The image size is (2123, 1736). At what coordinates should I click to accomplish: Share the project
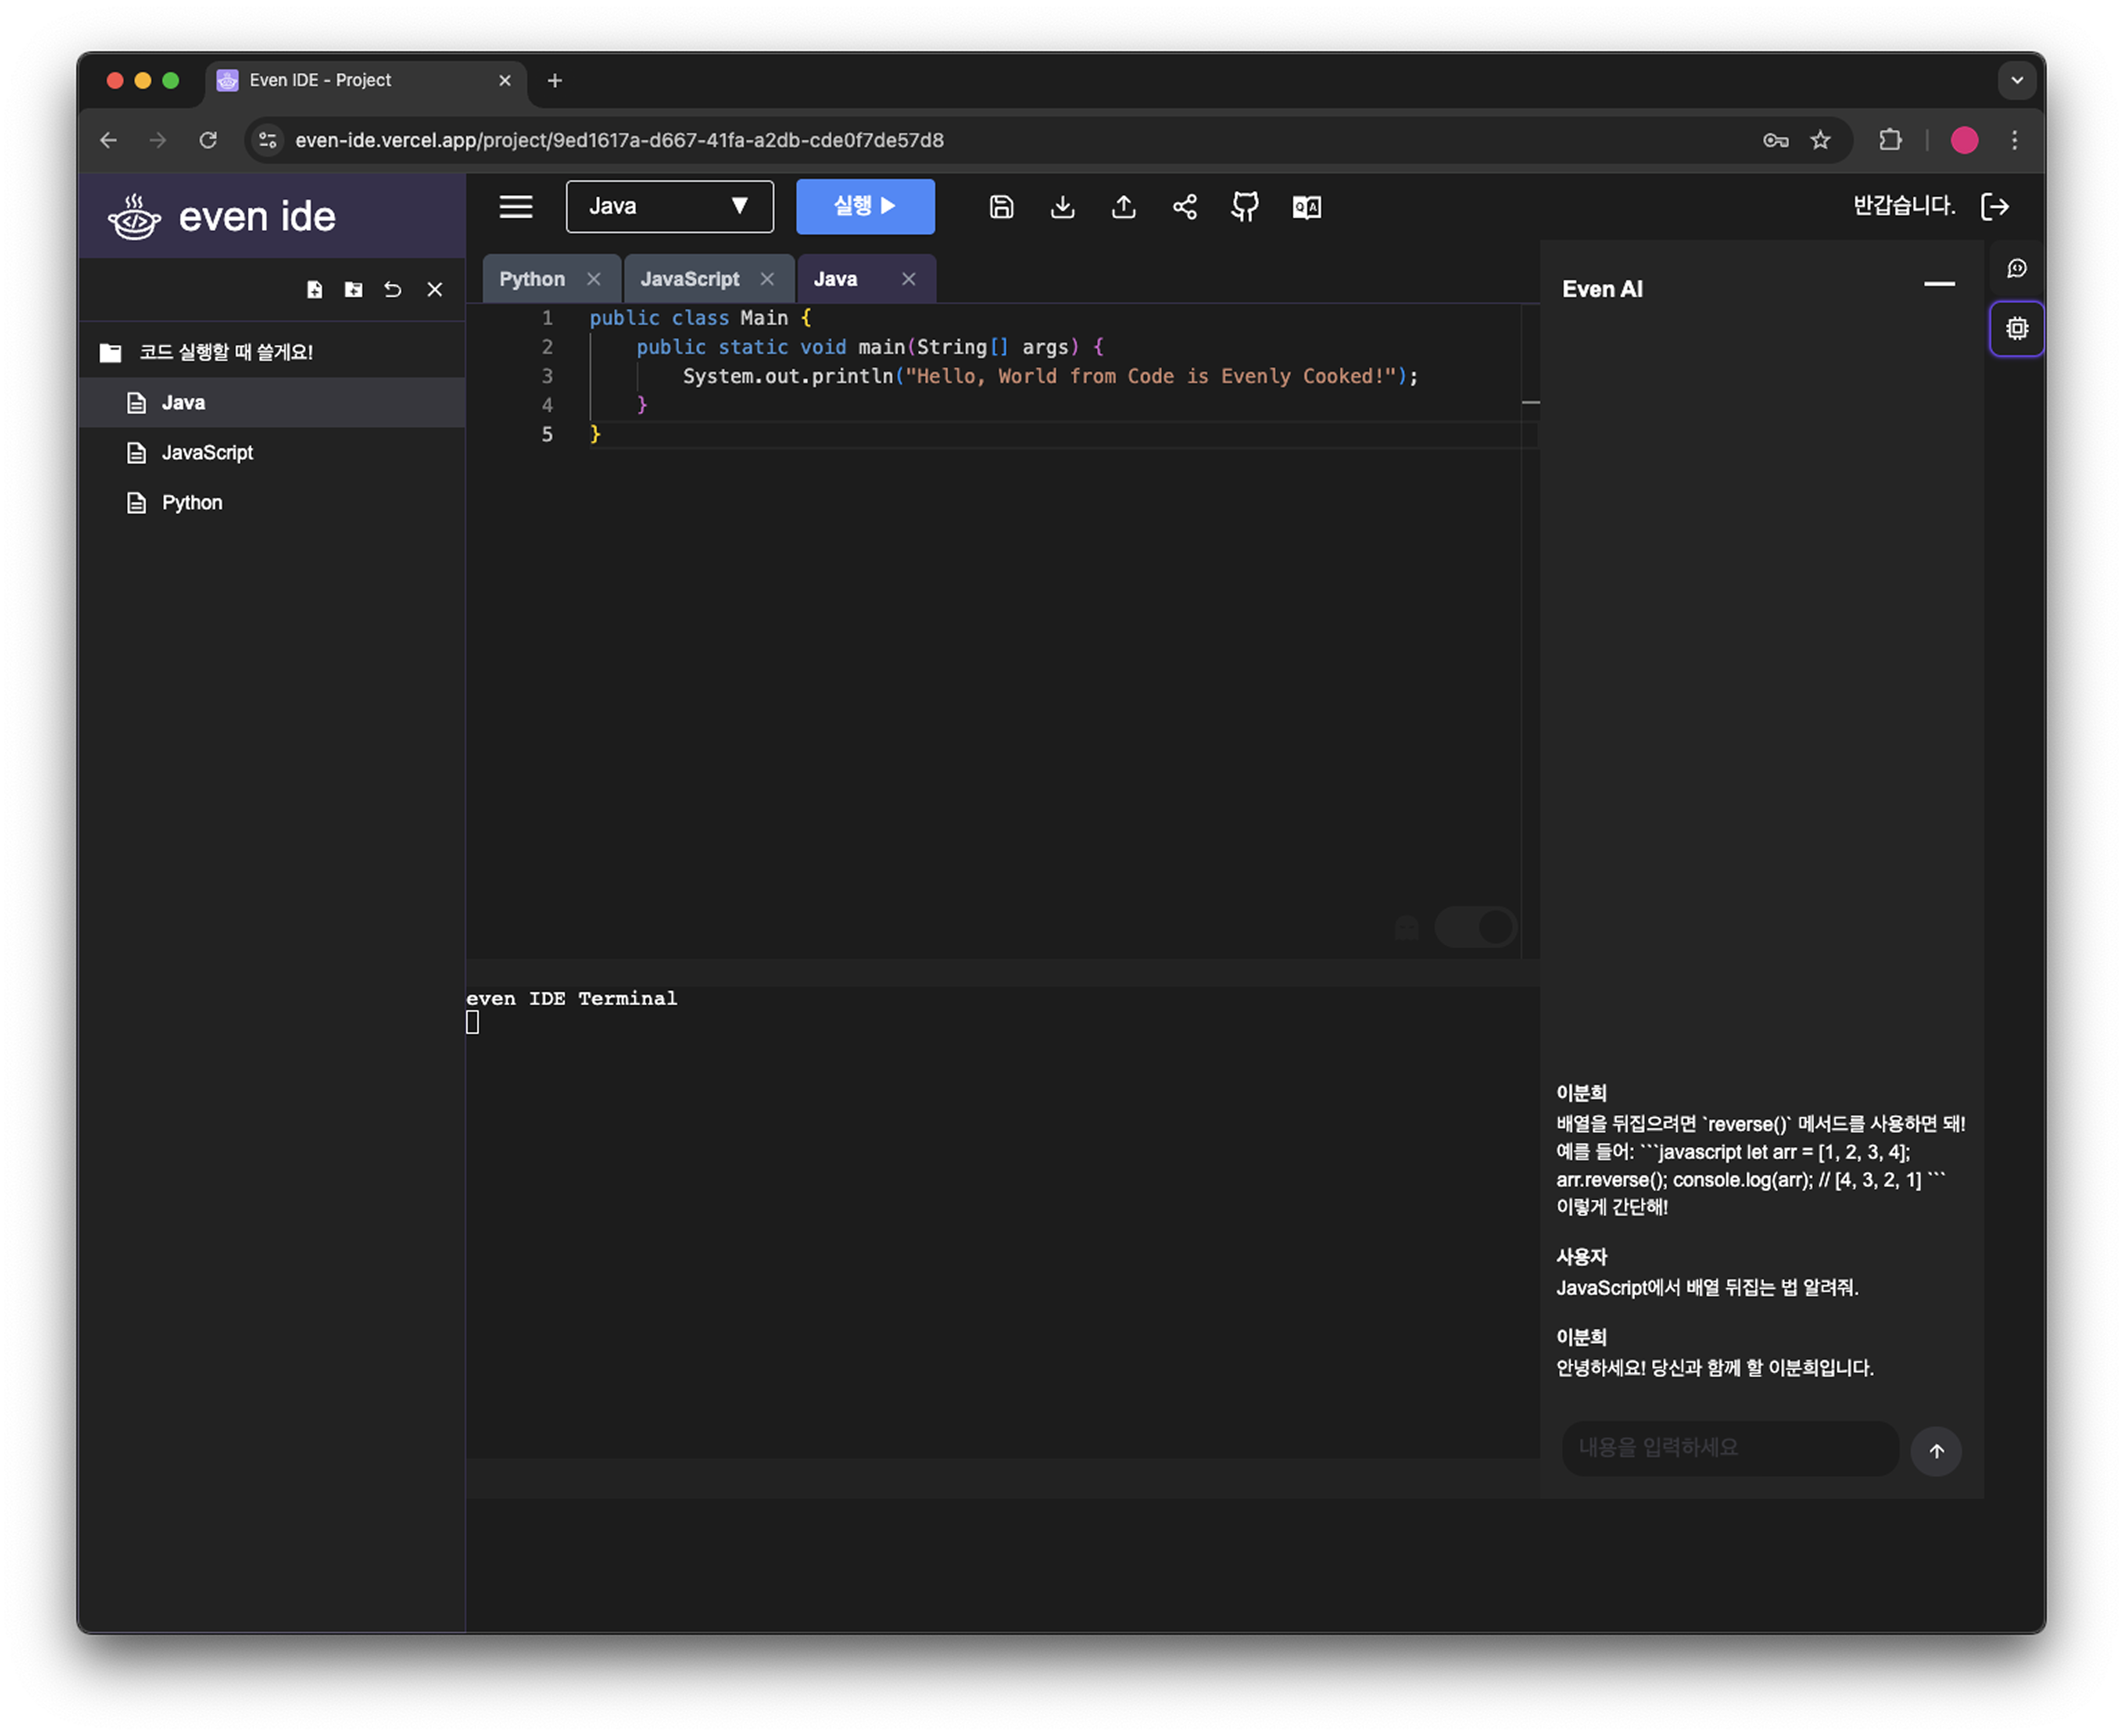coord(1184,207)
